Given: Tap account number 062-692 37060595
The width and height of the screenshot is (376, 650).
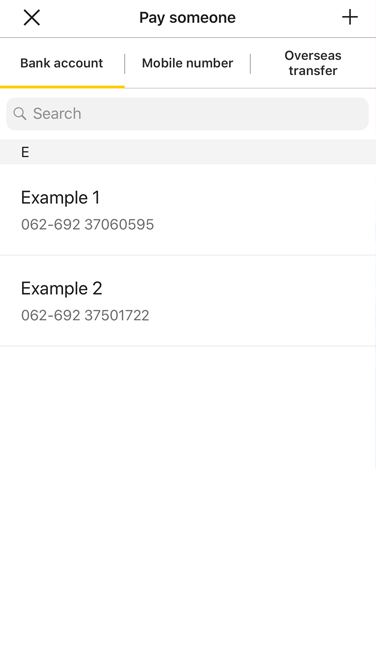Looking at the screenshot, I should click(x=87, y=224).
